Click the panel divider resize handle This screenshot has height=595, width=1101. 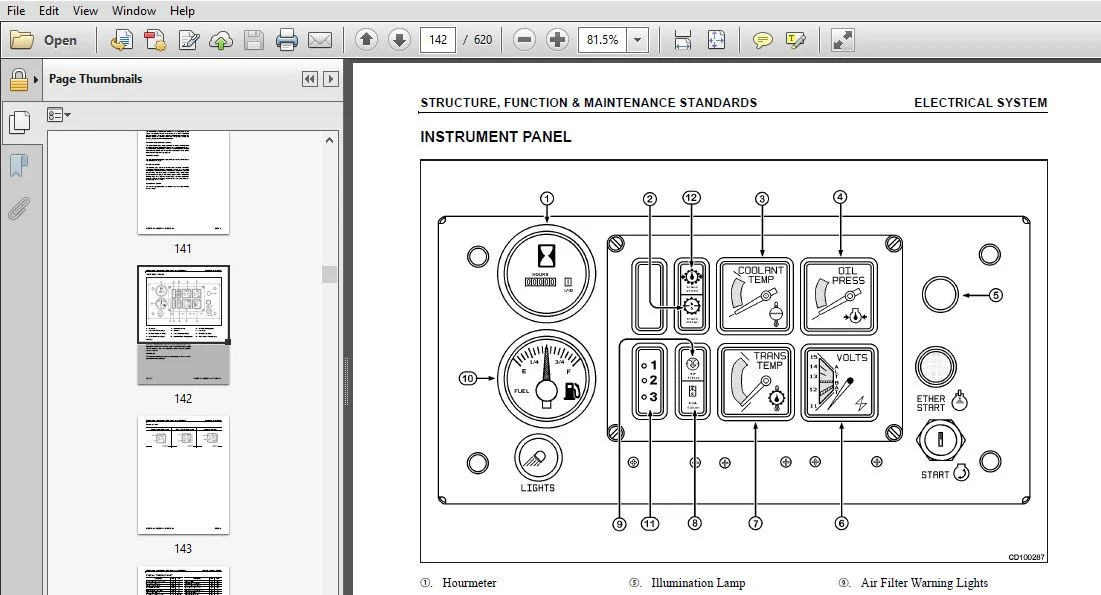(346, 383)
